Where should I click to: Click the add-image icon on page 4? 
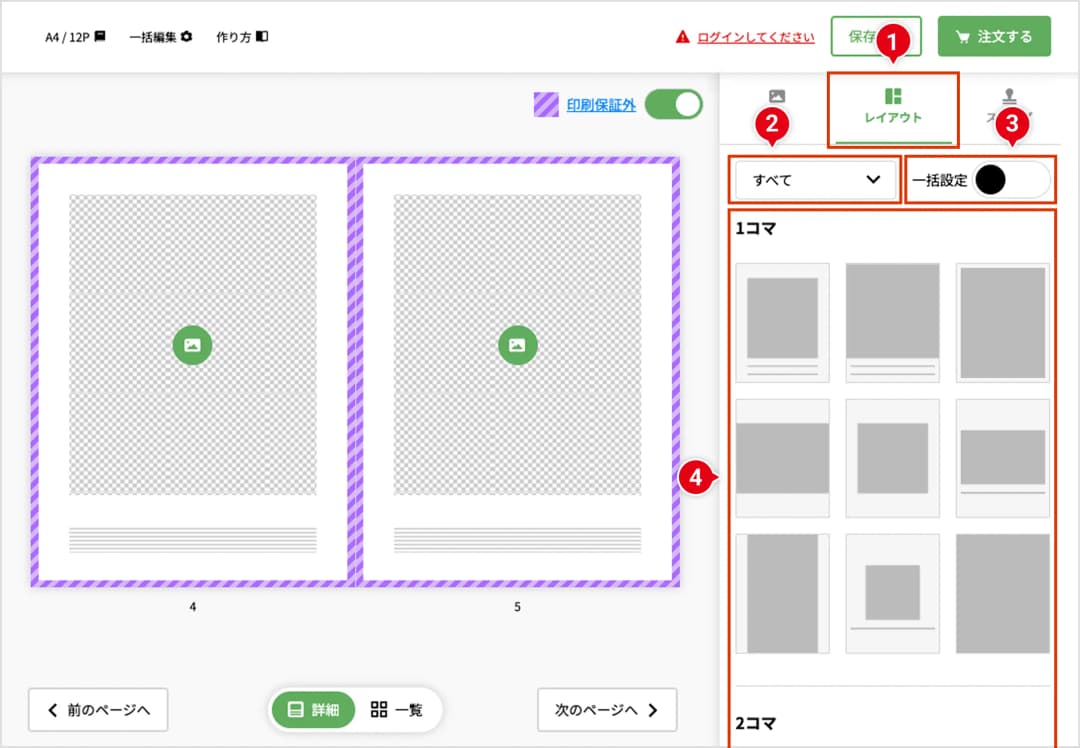192,345
